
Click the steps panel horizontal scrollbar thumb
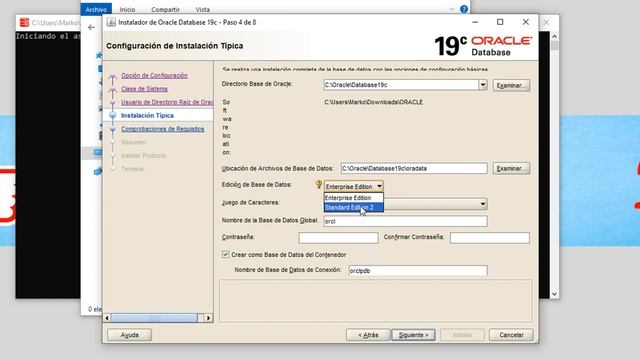coord(154,318)
